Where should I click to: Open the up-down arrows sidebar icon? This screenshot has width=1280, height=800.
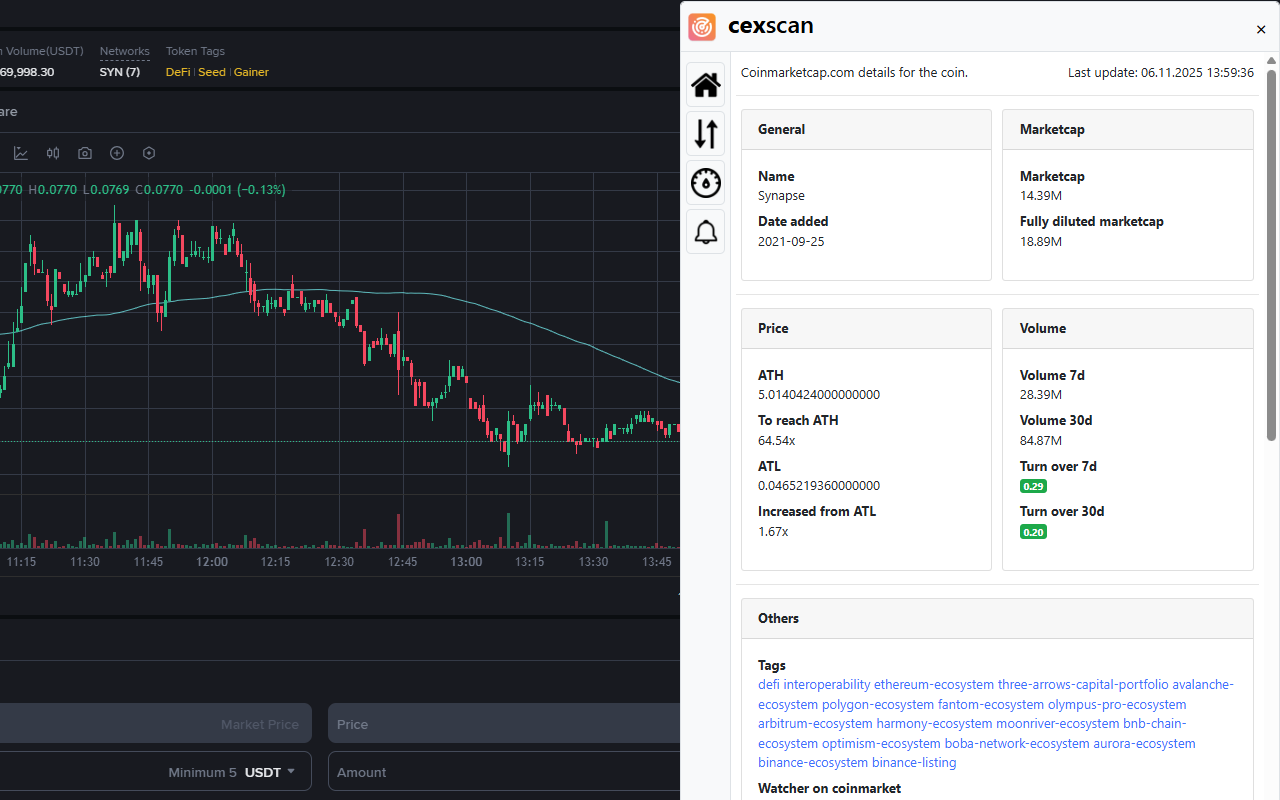tap(706, 134)
